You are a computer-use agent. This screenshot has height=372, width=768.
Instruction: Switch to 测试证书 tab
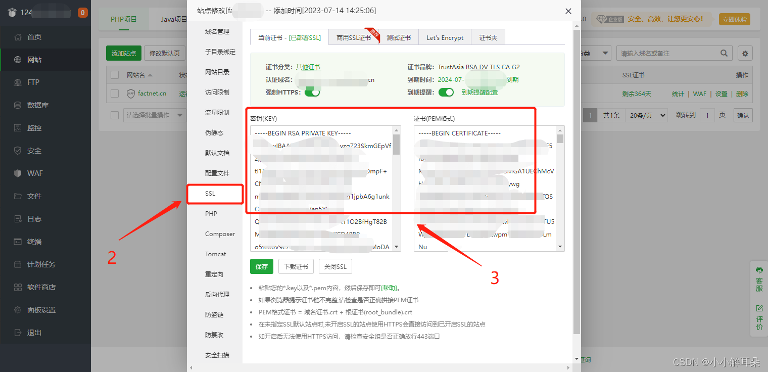coord(399,37)
